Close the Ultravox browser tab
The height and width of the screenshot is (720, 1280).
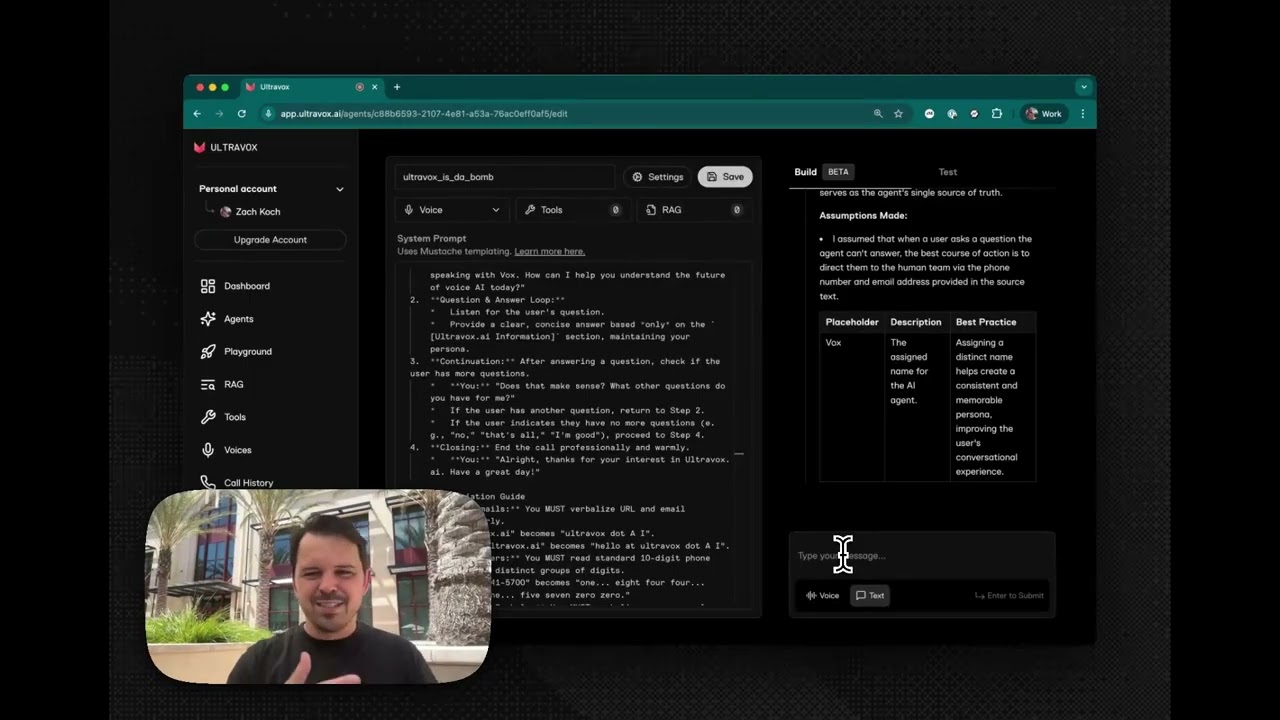376,87
